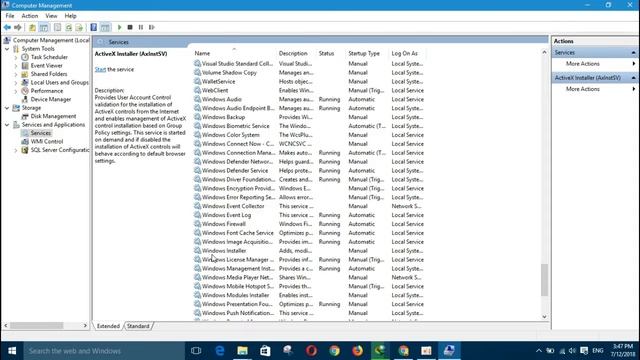Select the Windows Event Log service
Screen dimensions: 640x360
pyautogui.click(x=309, y=215)
